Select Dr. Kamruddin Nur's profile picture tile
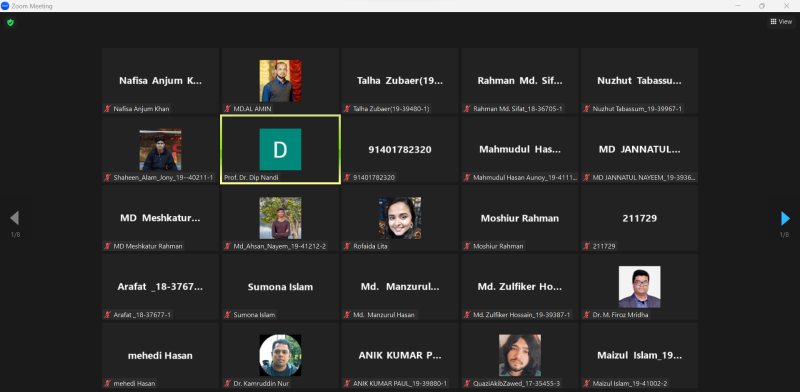Viewport: 800px width, 392px height. pos(280,355)
